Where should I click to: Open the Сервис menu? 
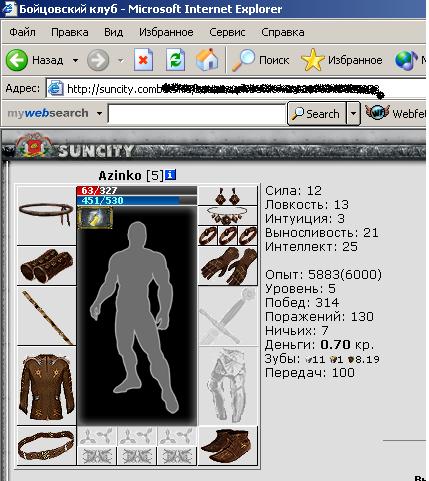[227, 32]
